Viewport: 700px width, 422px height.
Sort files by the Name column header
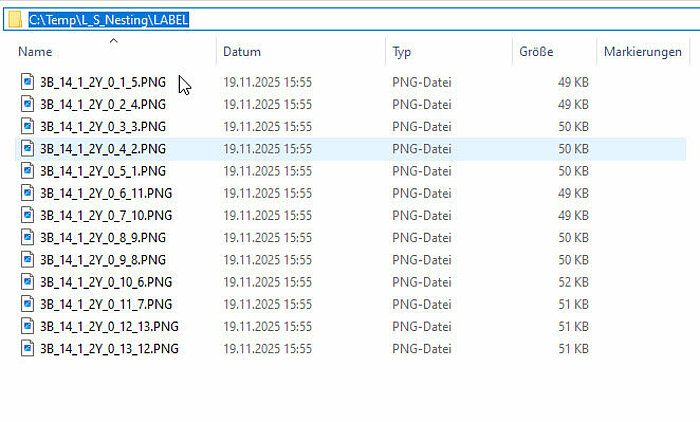coord(35,51)
